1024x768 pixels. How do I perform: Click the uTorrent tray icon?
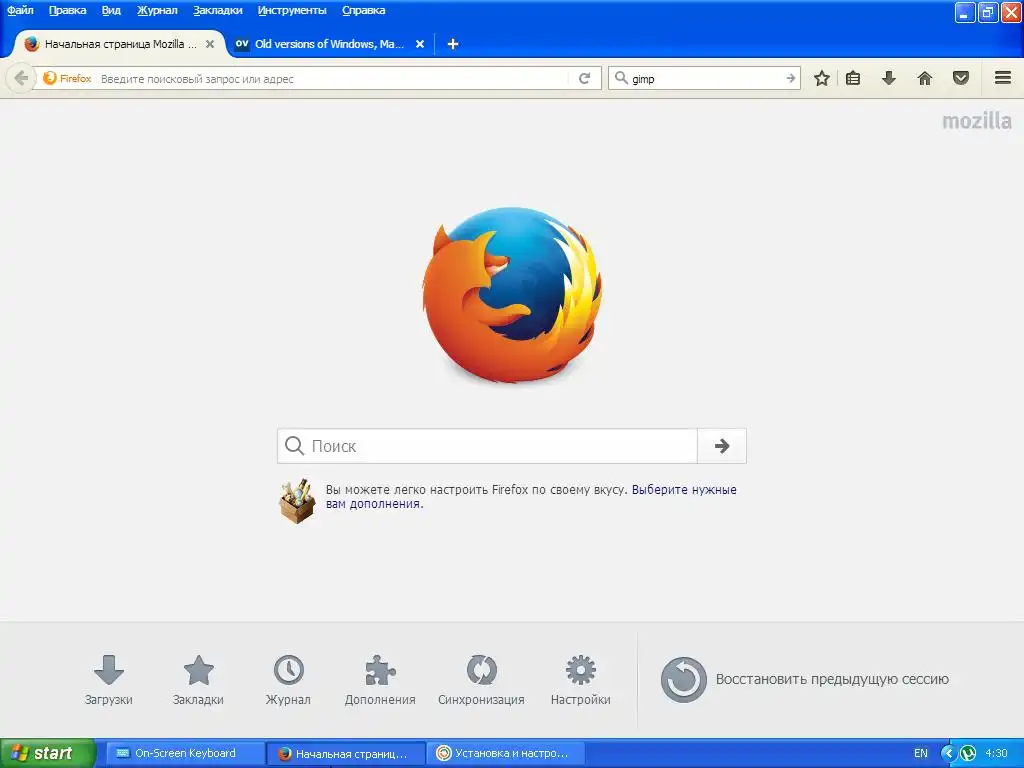click(967, 753)
